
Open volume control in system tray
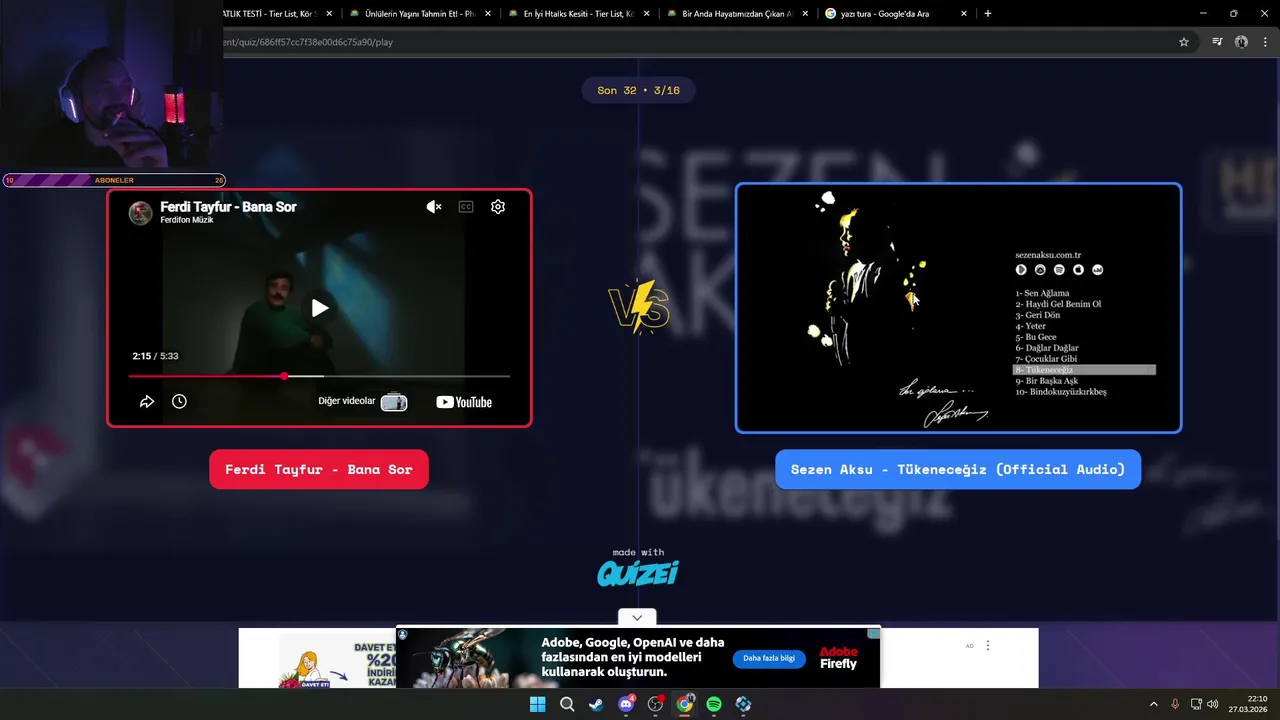point(1213,704)
